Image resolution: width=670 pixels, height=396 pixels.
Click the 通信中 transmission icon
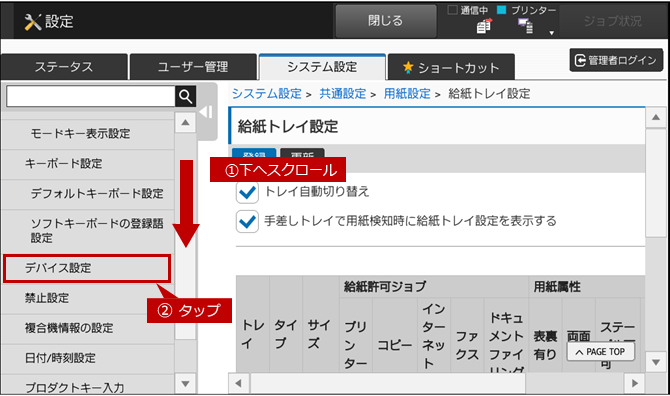(x=484, y=26)
